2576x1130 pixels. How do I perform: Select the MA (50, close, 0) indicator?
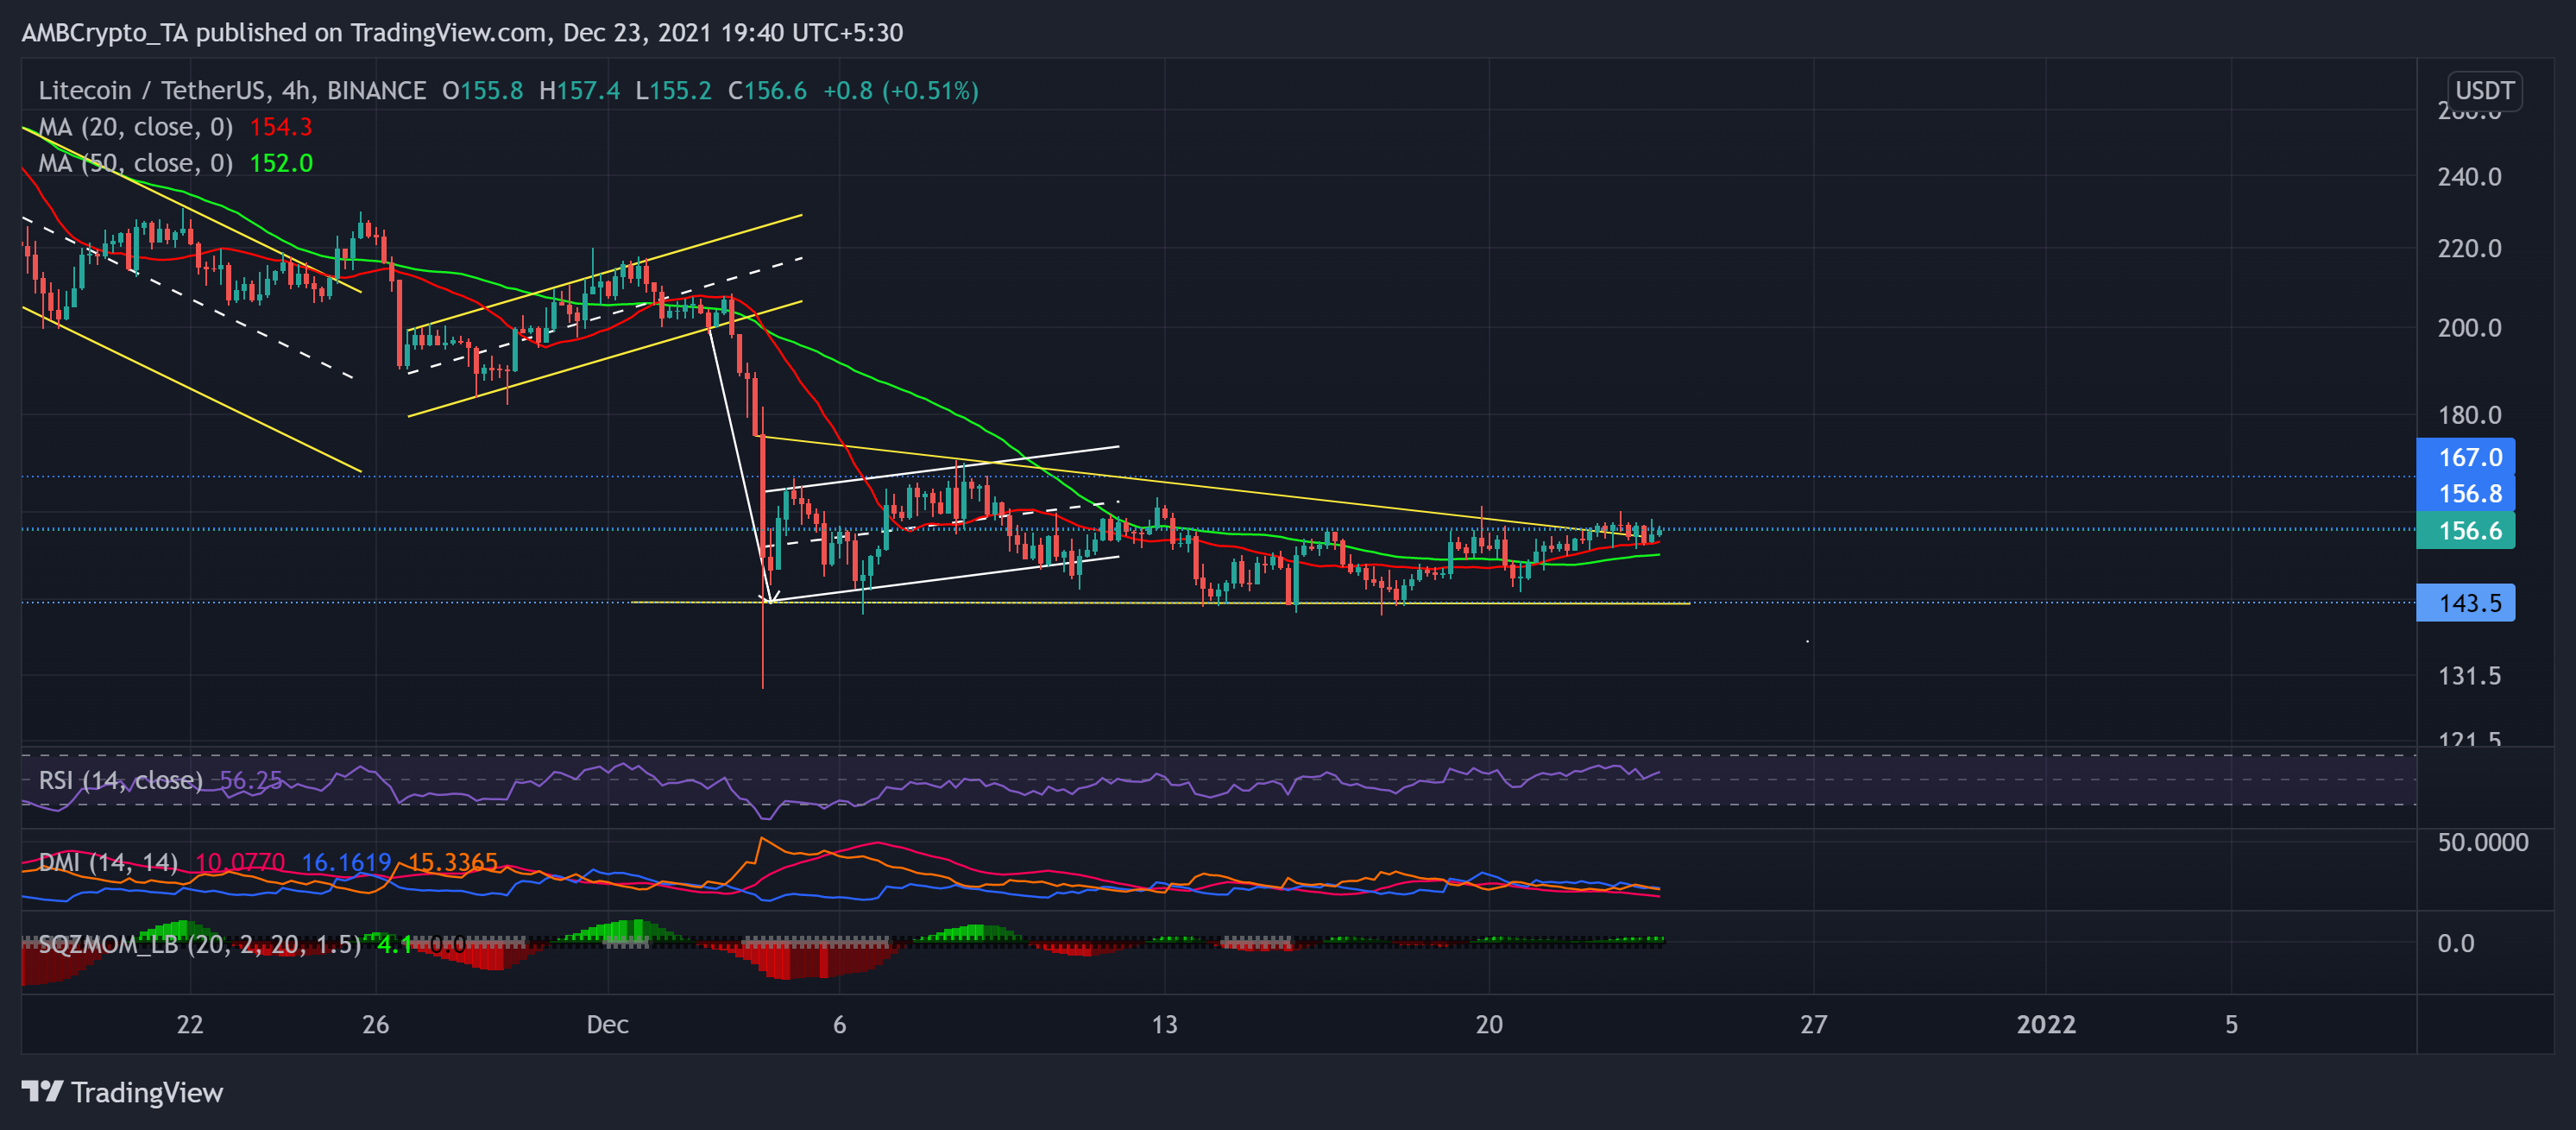135,163
